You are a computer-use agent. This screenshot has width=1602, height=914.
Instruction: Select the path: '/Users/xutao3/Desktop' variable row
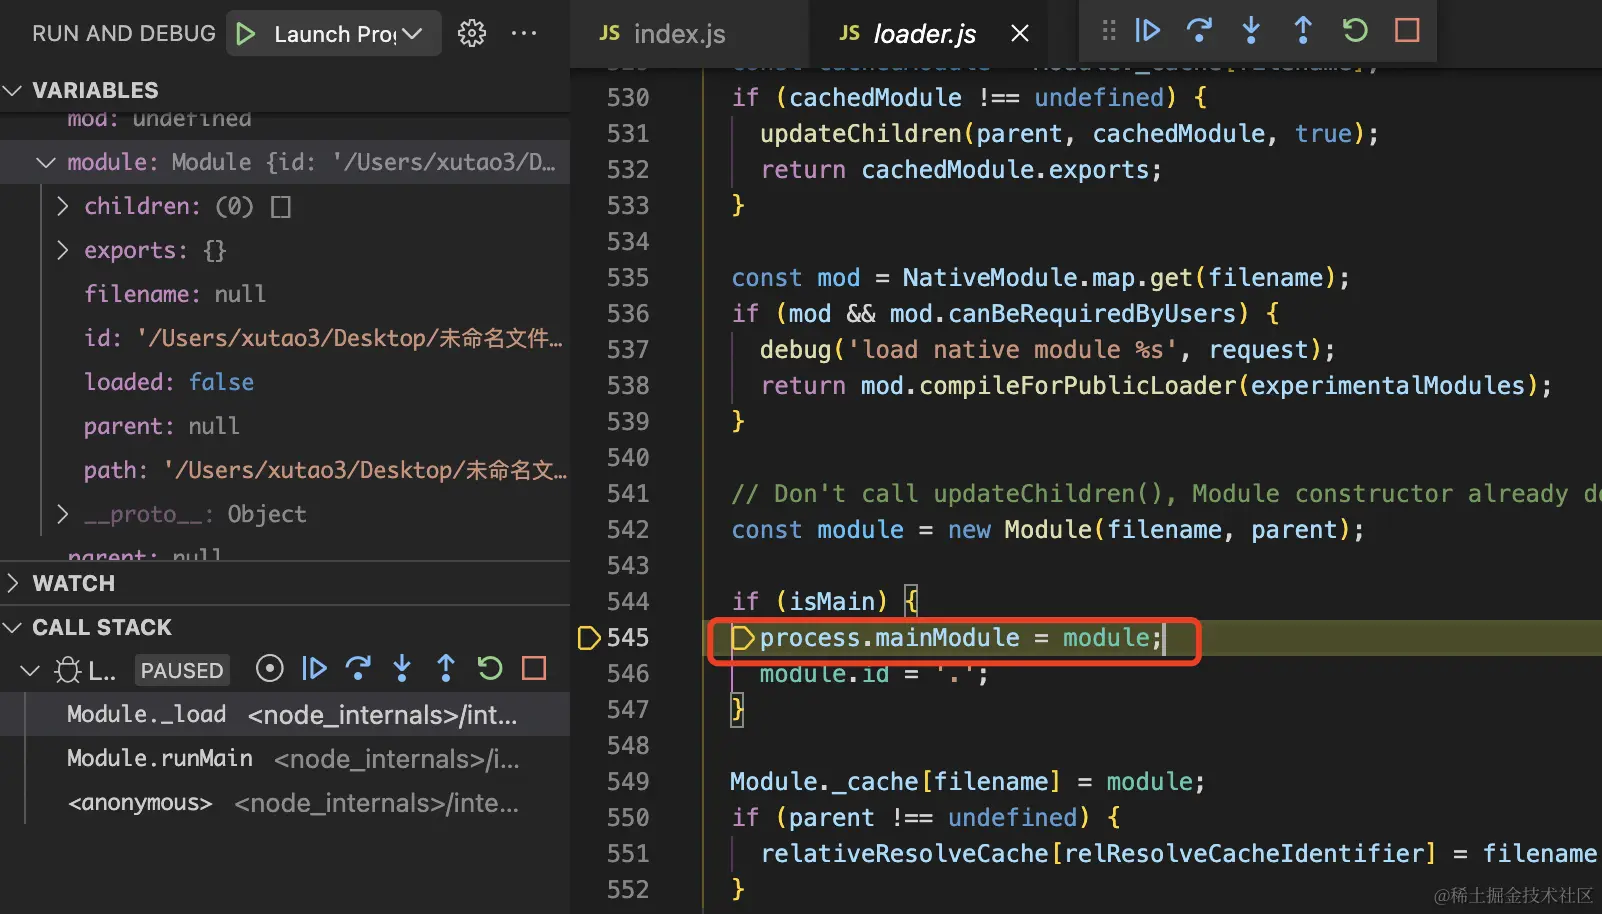285,470
